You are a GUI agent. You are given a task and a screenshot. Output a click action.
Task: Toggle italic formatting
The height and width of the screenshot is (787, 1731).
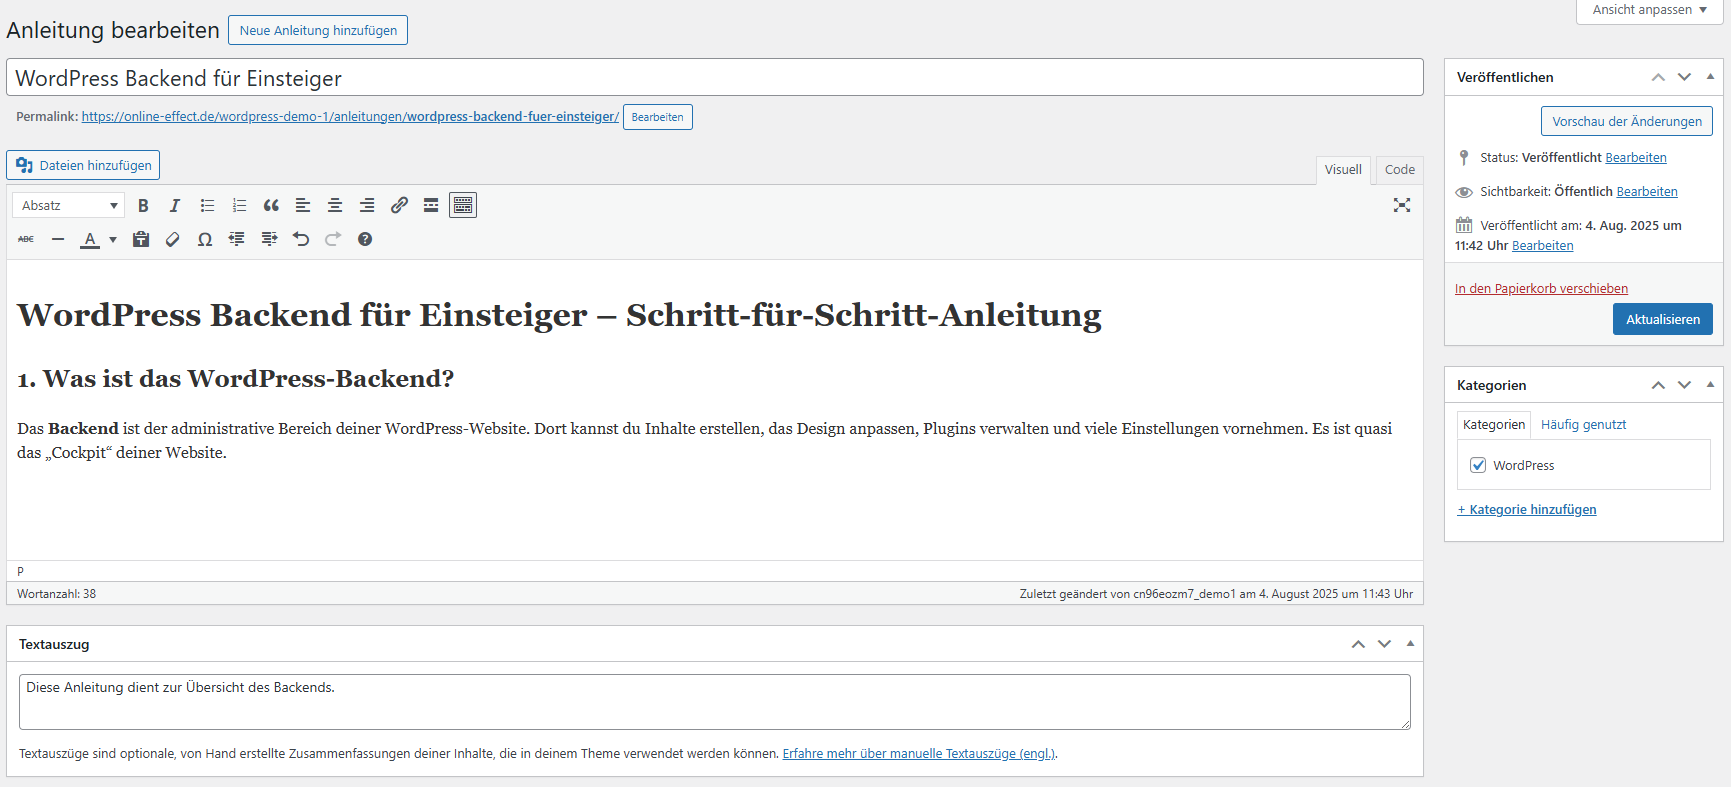coord(175,205)
